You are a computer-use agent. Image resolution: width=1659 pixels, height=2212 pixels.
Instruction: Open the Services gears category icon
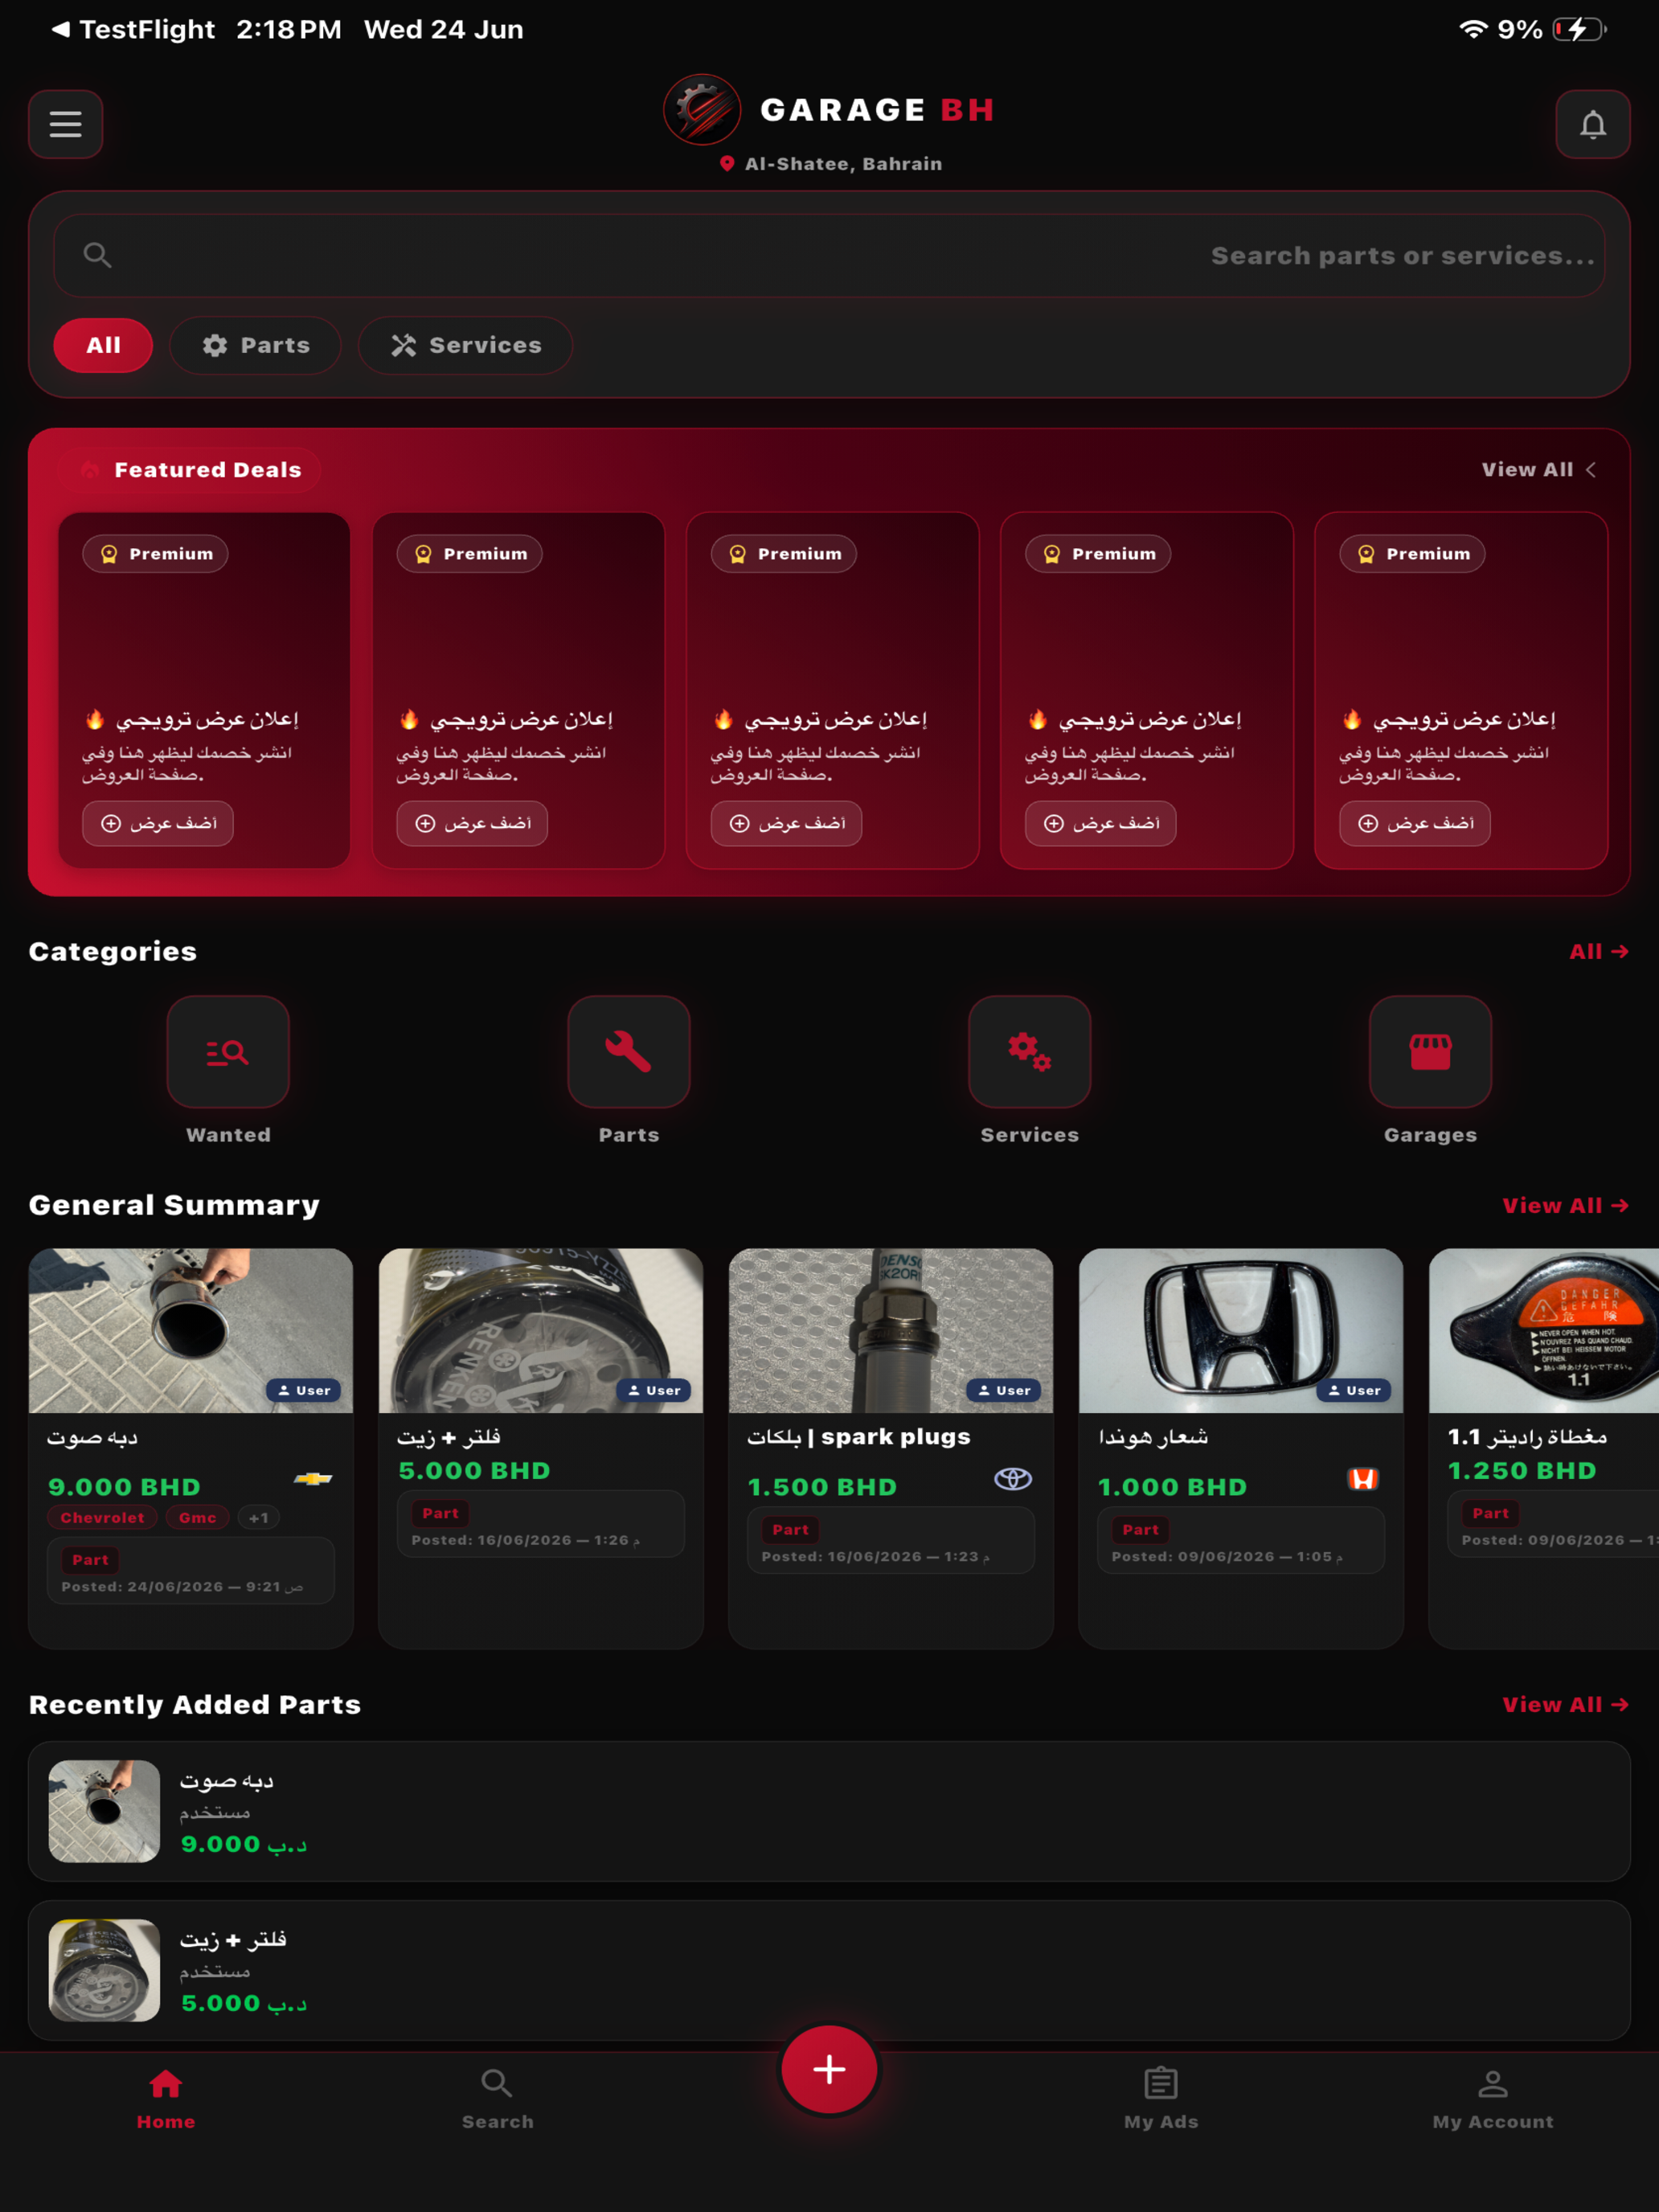pos(1030,1052)
